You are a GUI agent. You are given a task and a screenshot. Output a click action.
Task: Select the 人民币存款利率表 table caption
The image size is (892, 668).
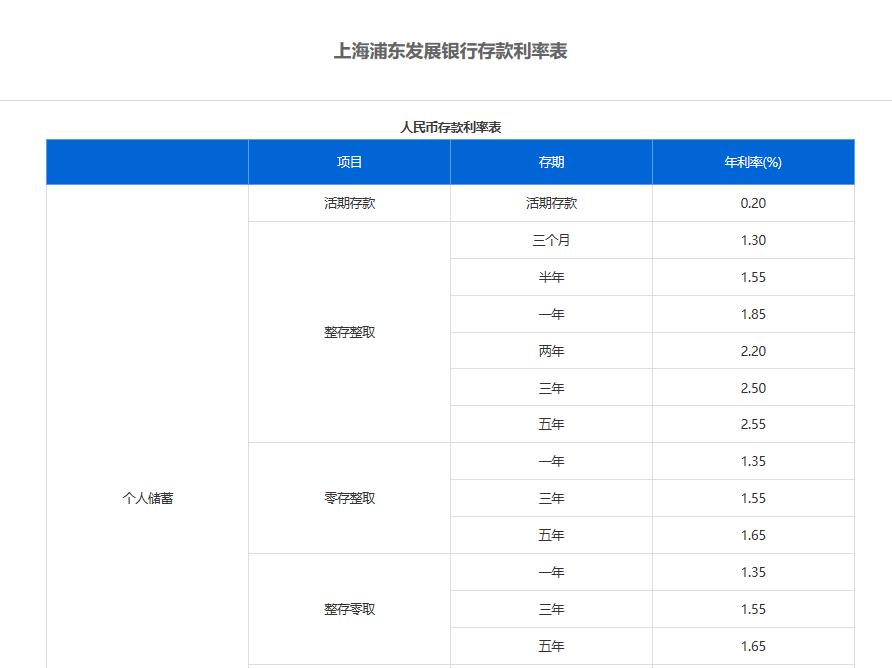[450, 127]
